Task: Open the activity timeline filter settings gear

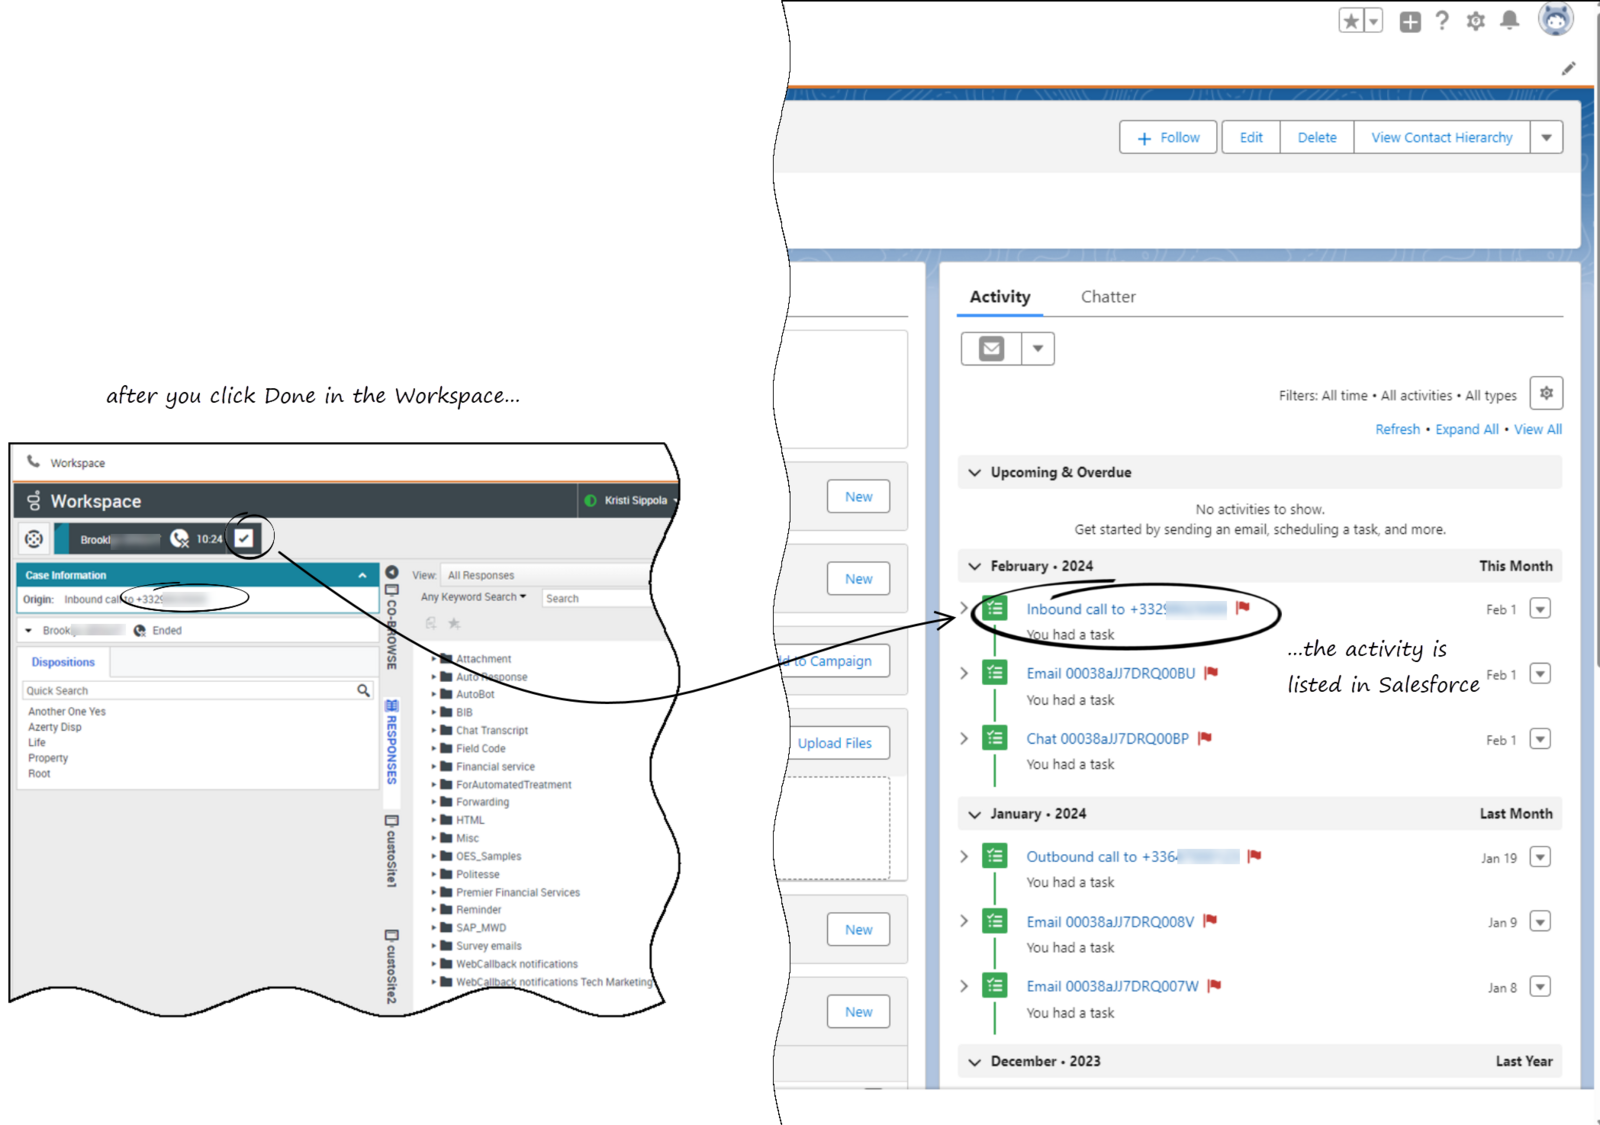Action: [x=1546, y=394]
